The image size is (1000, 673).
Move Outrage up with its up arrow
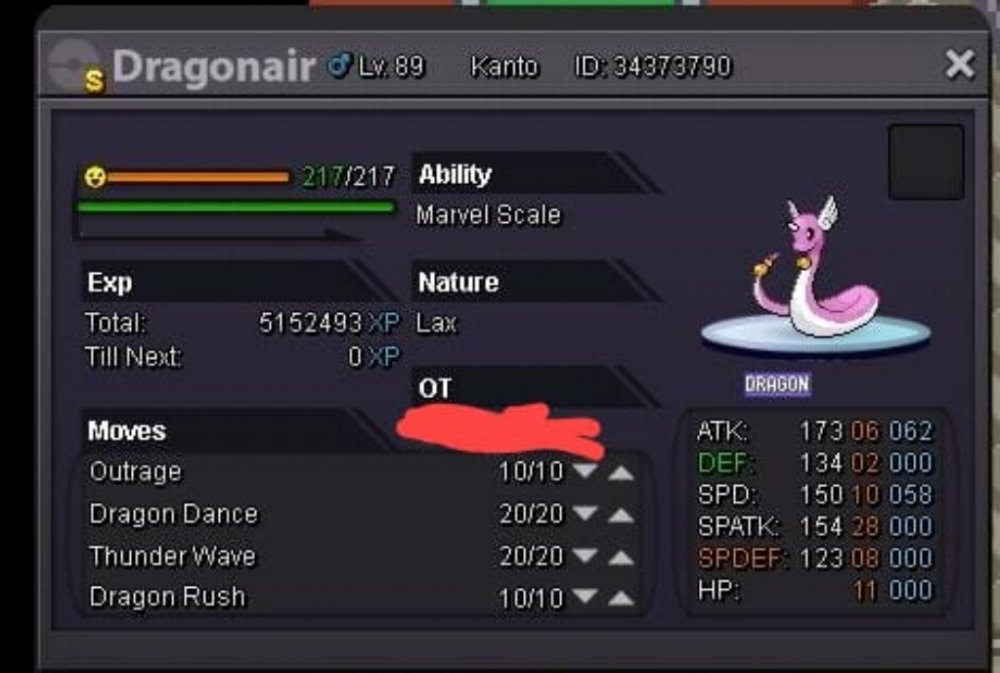point(621,473)
